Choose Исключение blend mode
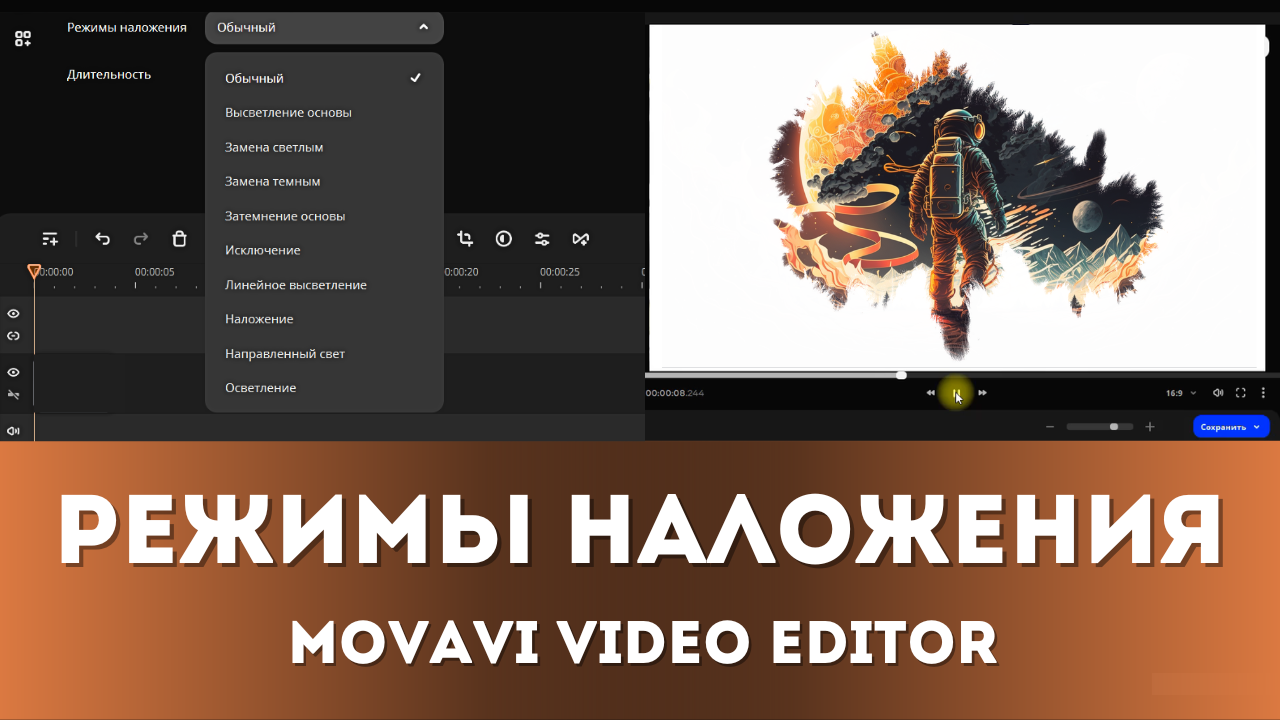The width and height of the screenshot is (1280, 720). (x=324, y=250)
